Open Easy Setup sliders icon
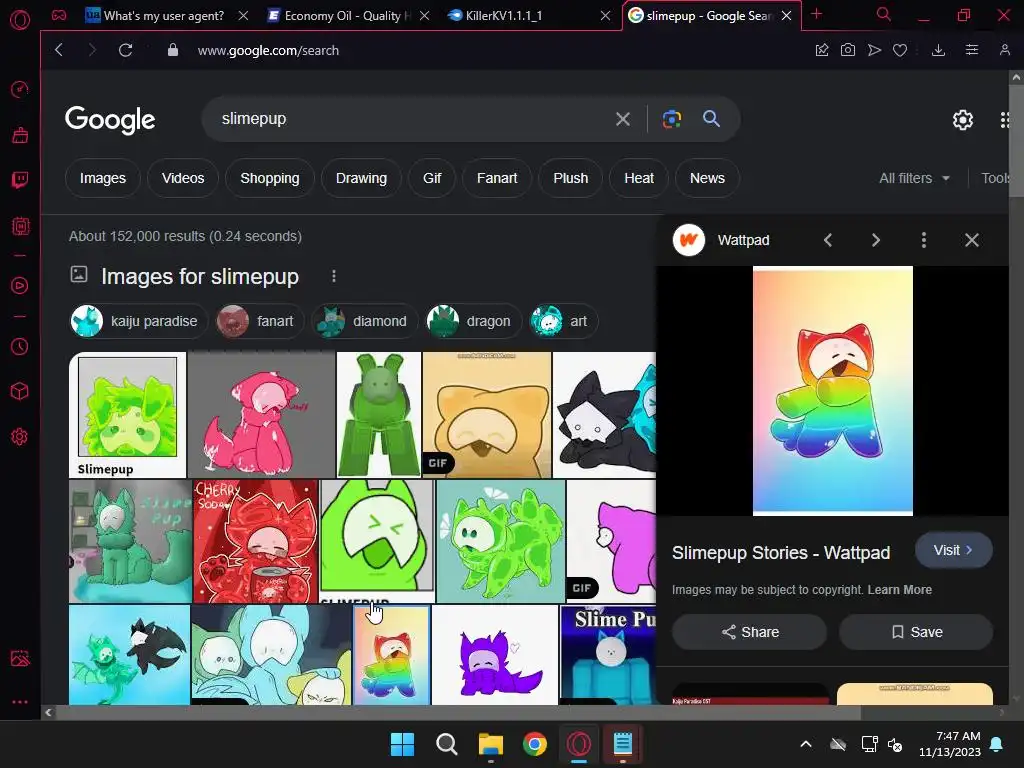The height and width of the screenshot is (768, 1024). tap(972, 50)
